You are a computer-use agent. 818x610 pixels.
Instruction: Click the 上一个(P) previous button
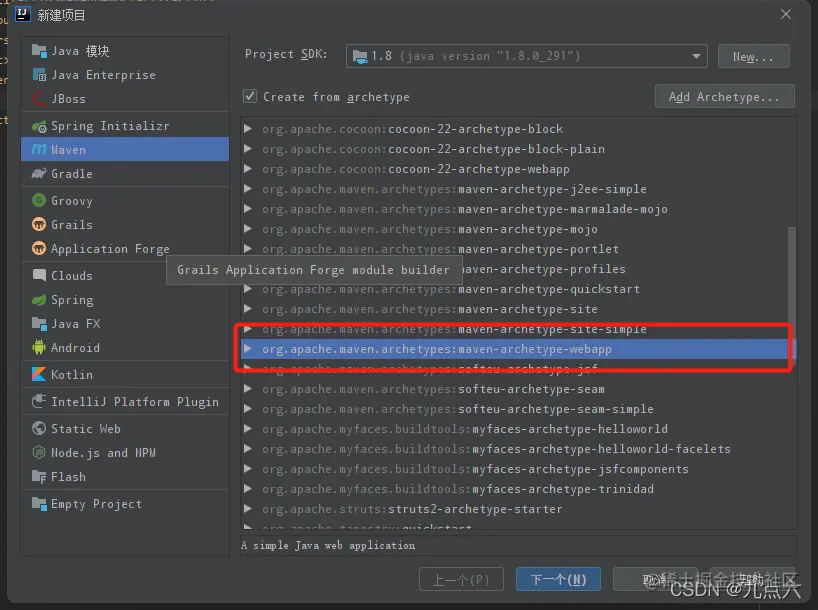click(x=461, y=579)
